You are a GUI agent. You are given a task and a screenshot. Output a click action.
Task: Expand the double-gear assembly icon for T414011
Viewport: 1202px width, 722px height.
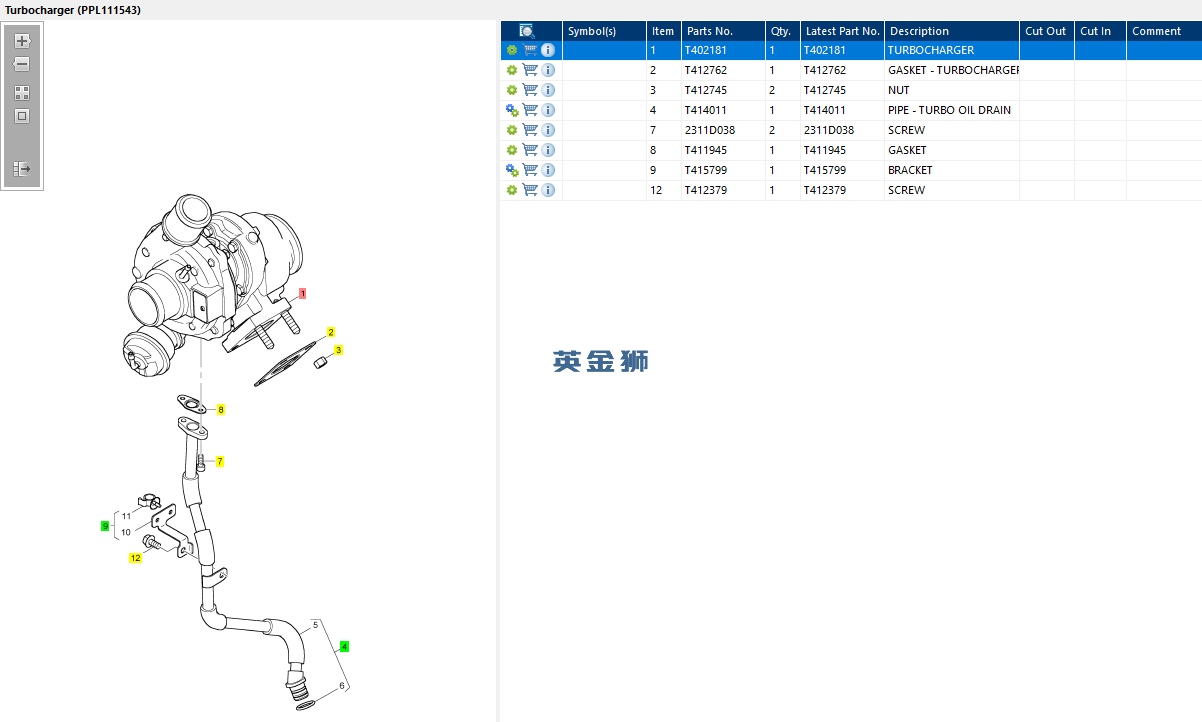(512, 110)
